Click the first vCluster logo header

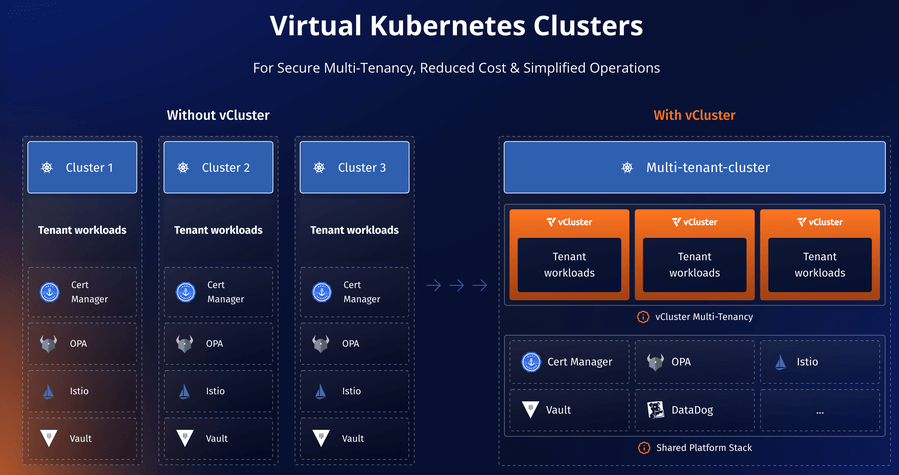[x=569, y=222]
